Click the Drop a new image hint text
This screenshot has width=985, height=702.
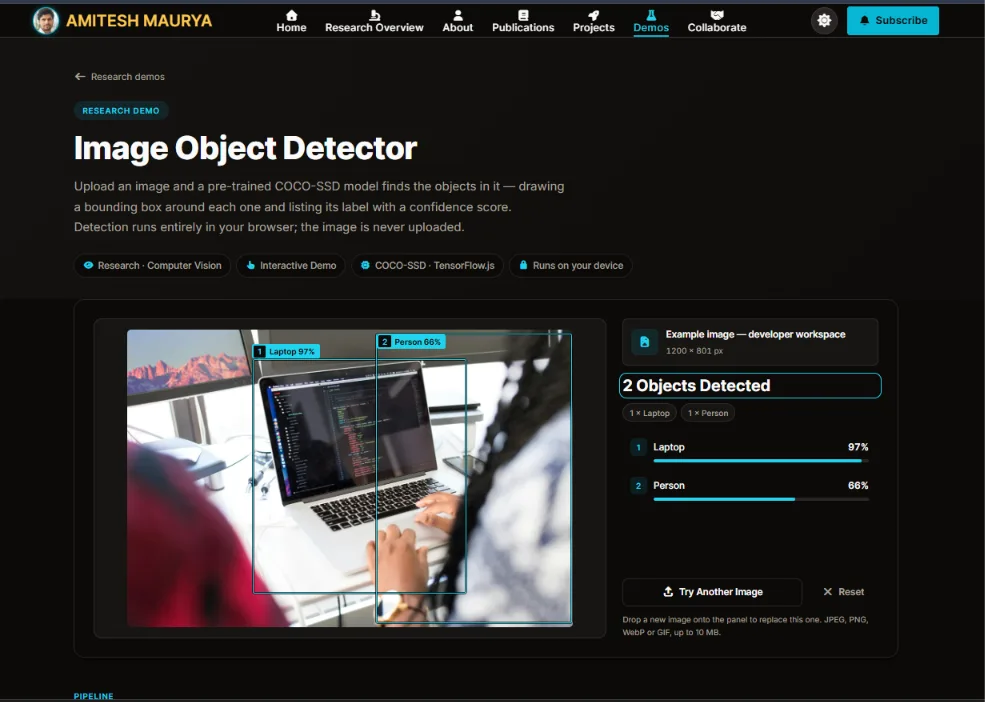click(745, 625)
